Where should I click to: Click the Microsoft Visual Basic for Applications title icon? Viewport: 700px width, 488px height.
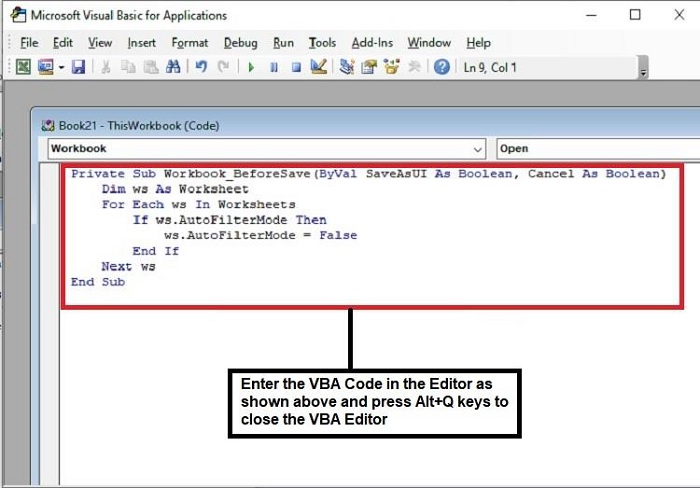click(18, 15)
